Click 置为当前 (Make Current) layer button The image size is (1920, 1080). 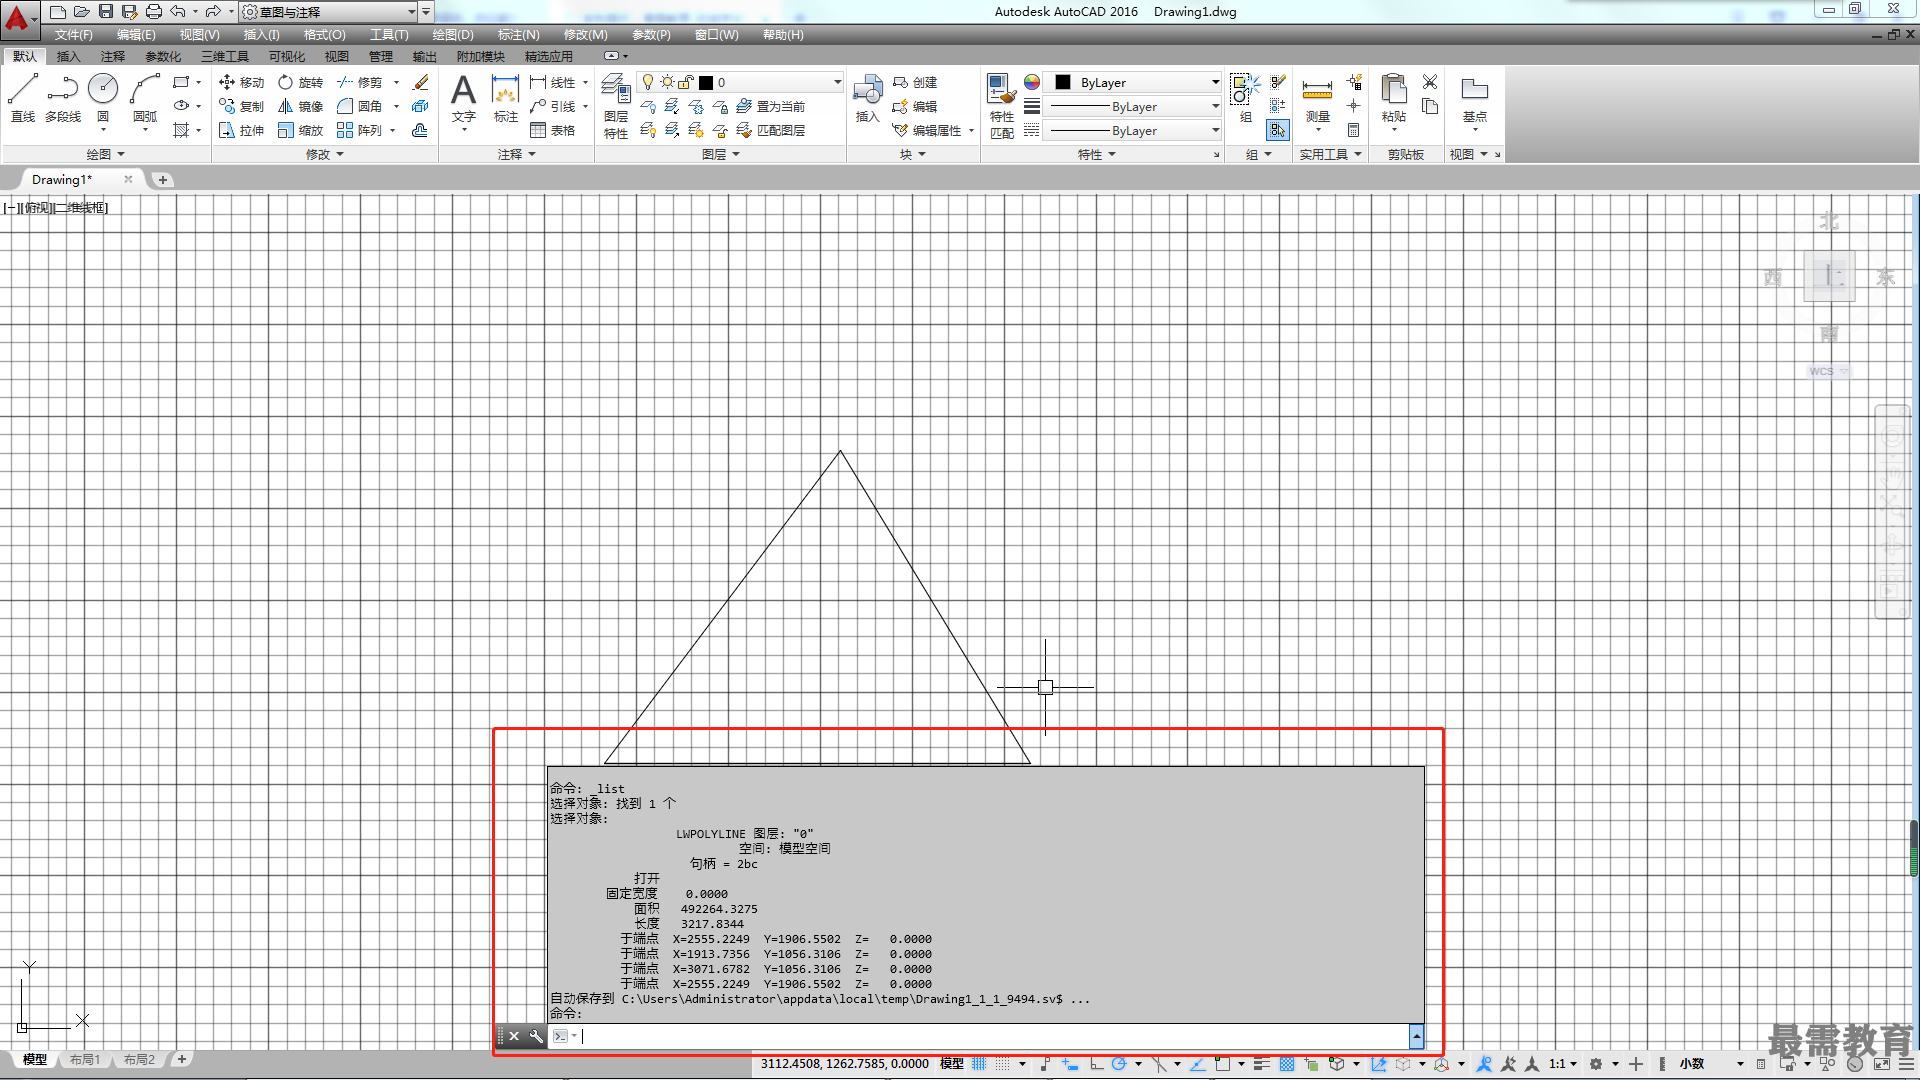coord(771,106)
